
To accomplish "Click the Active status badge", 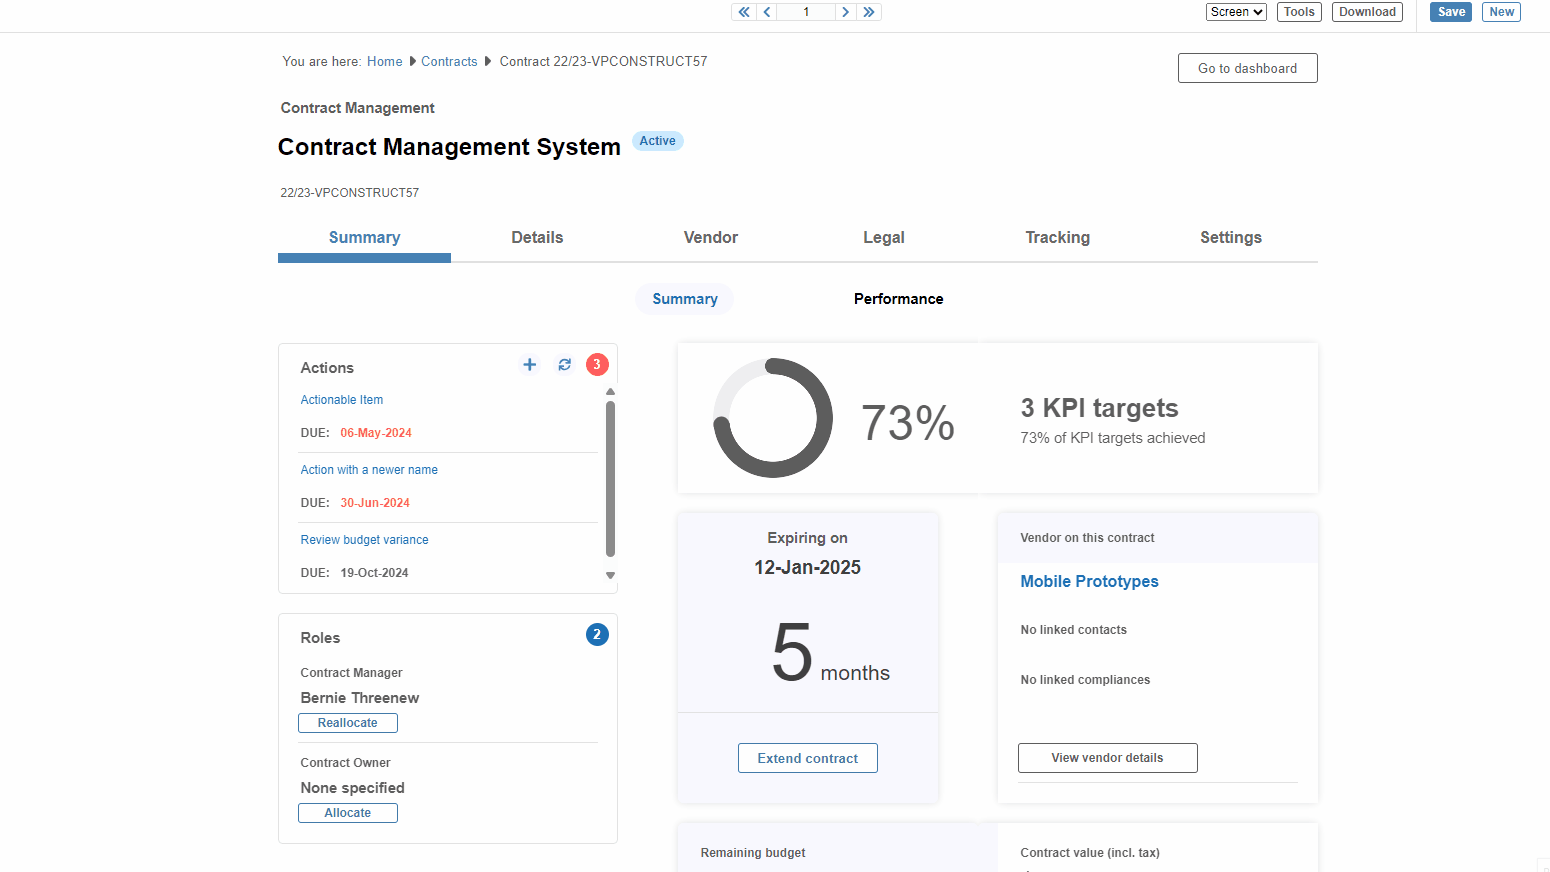I will pos(657,141).
